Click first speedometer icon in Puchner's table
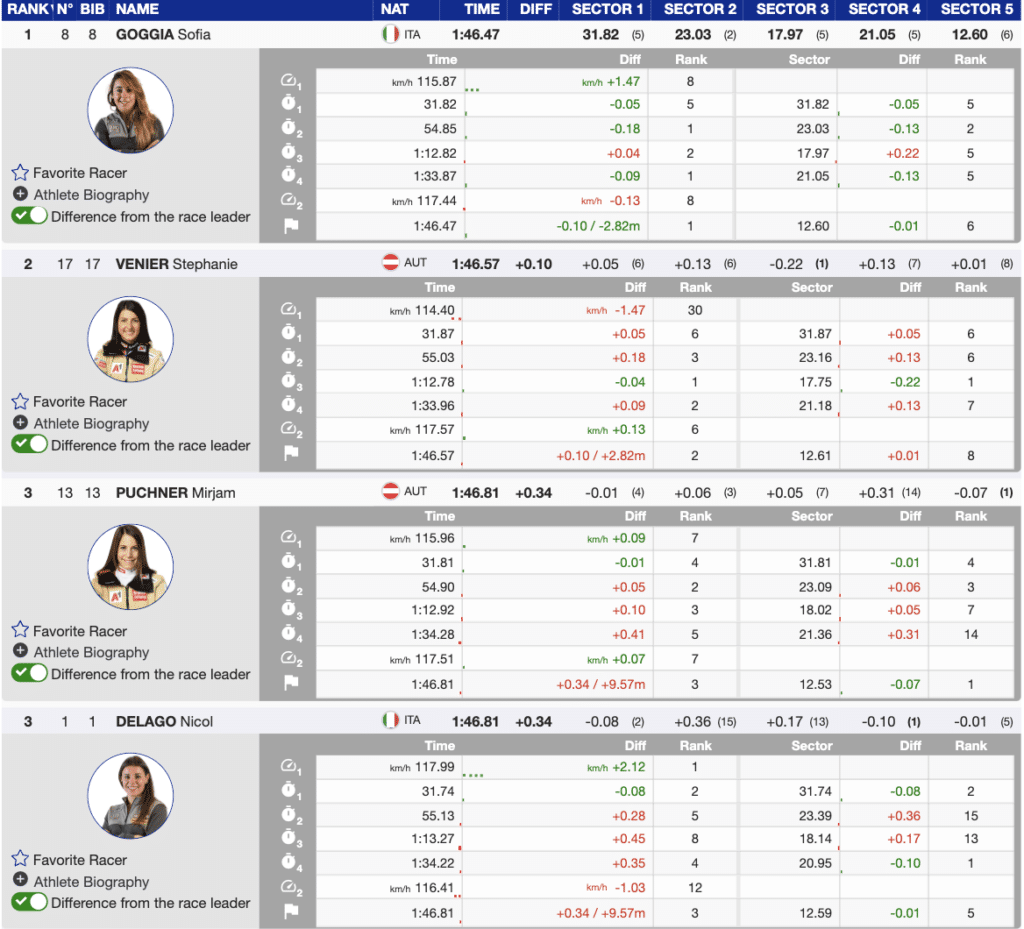The width and height of the screenshot is (1024, 929). pyautogui.click(x=291, y=540)
